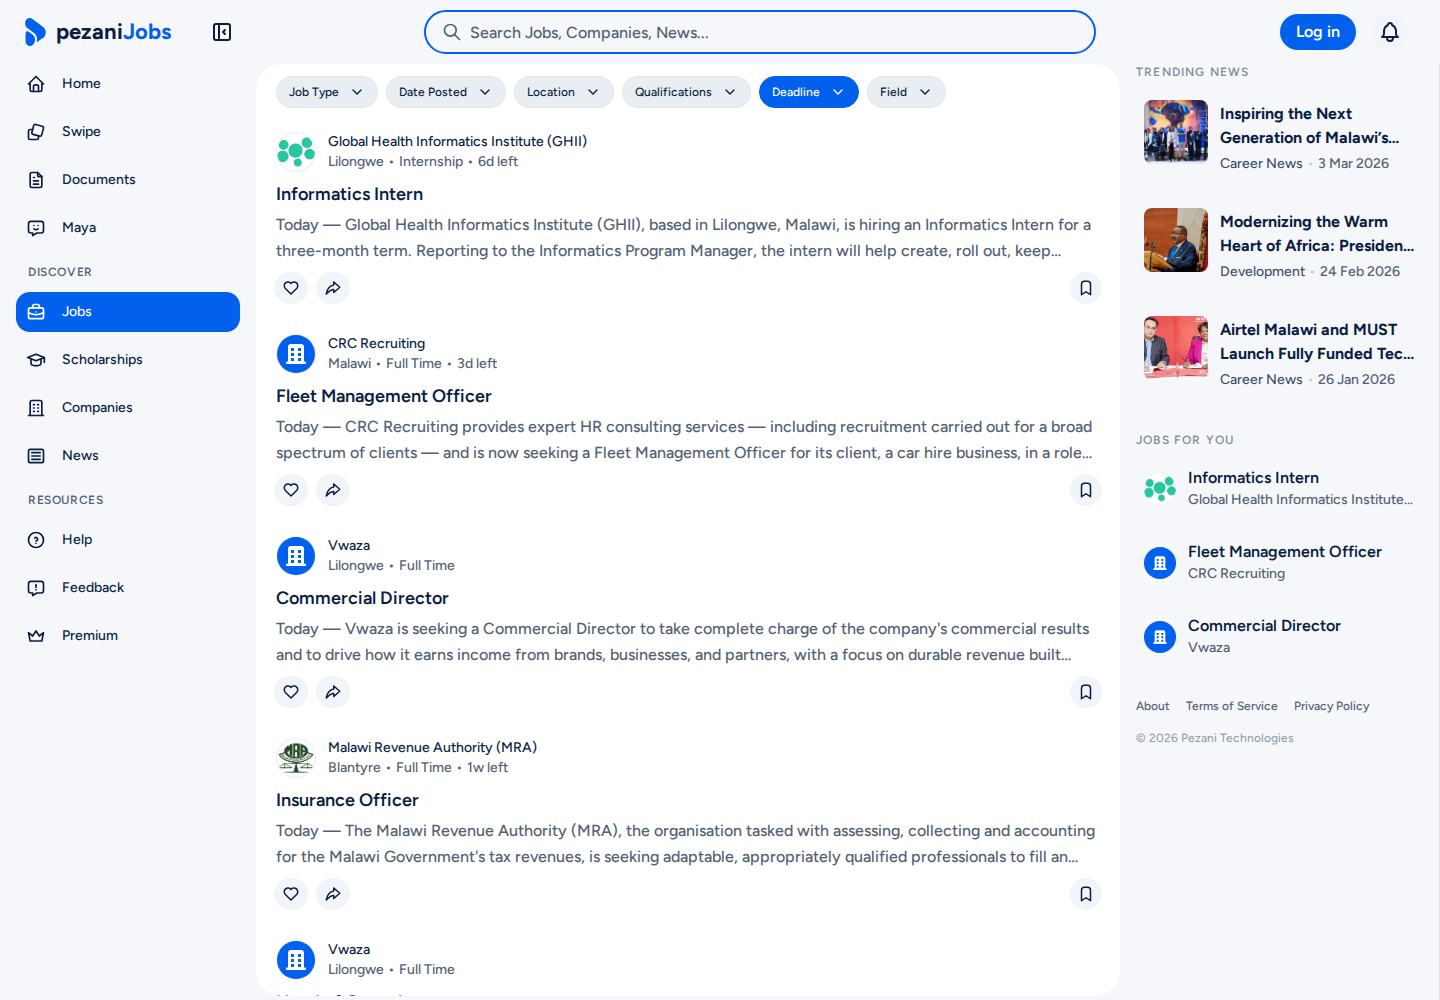The width and height of the screenshot is (1440, 1000).
Task: Open Documents in sidebar
Action: coord(128,180)
